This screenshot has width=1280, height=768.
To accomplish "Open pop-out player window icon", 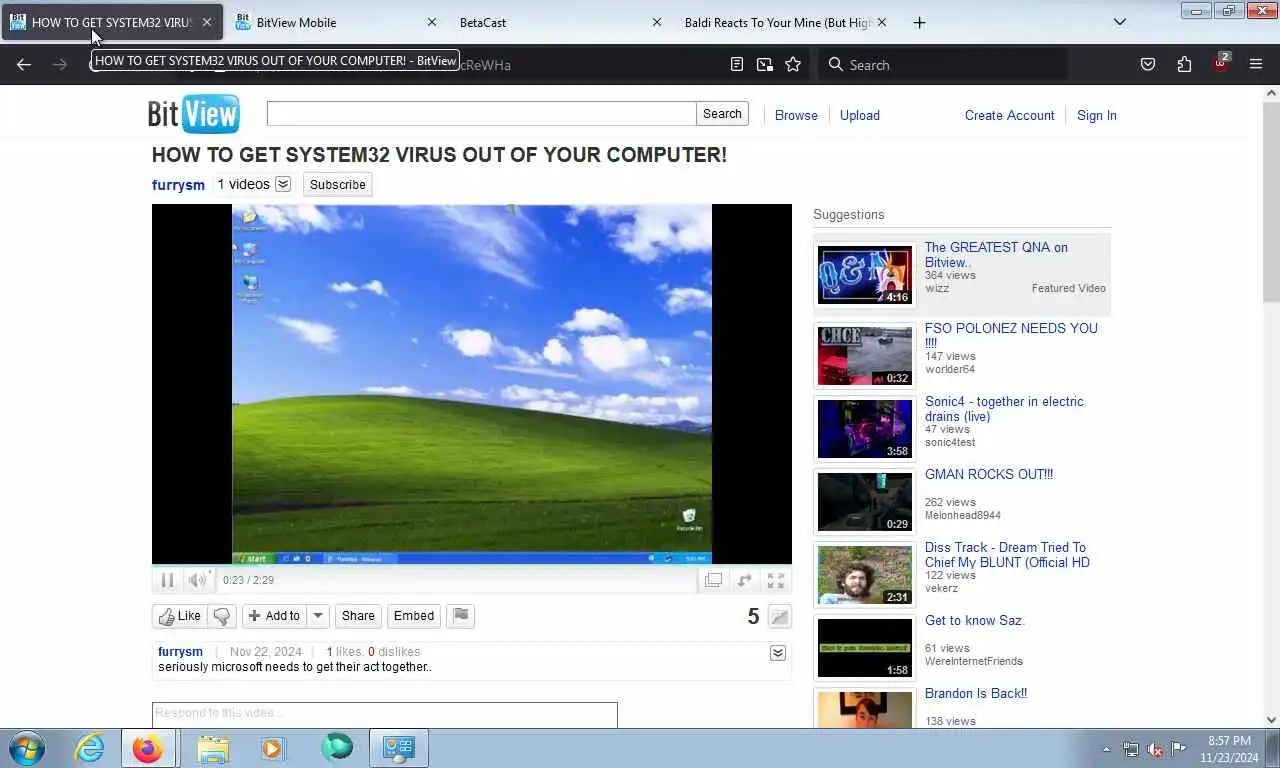I will pos(713,580).
